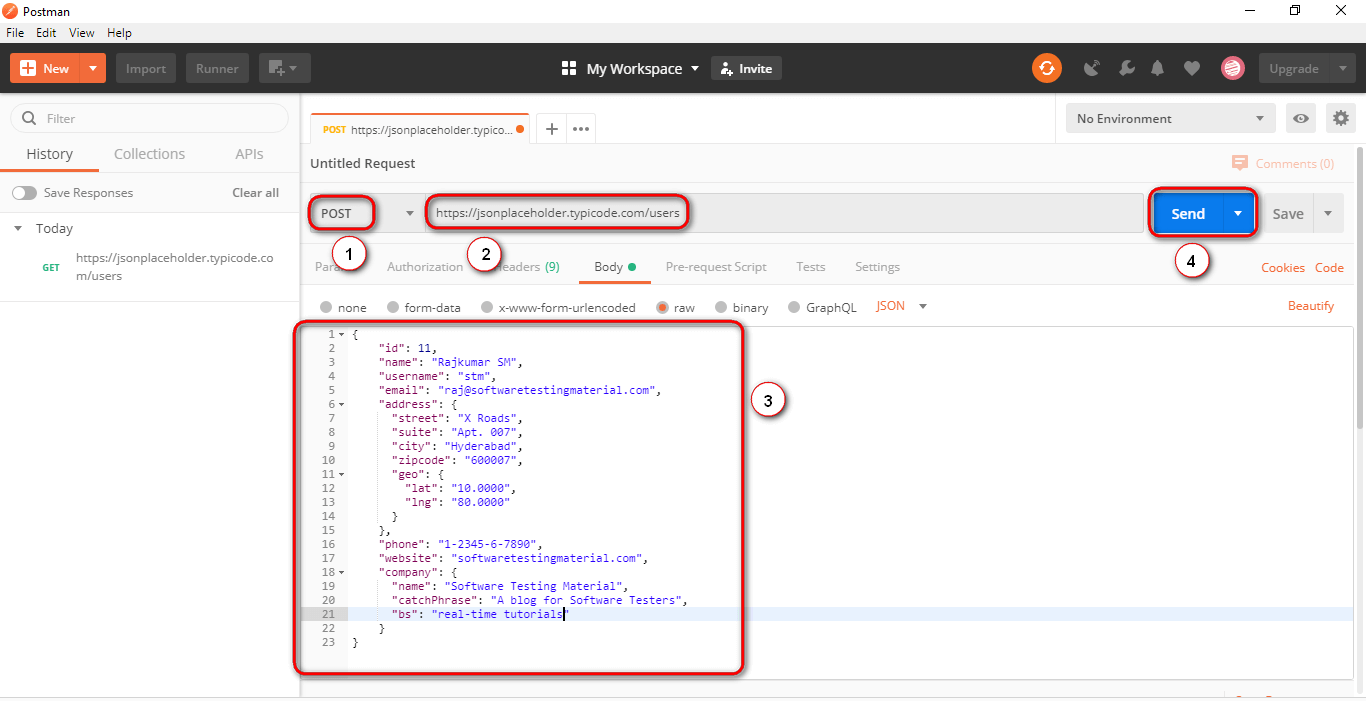The image size is (1366, 701).
Task: Select the binary body type option
Action: click(722, 307)
